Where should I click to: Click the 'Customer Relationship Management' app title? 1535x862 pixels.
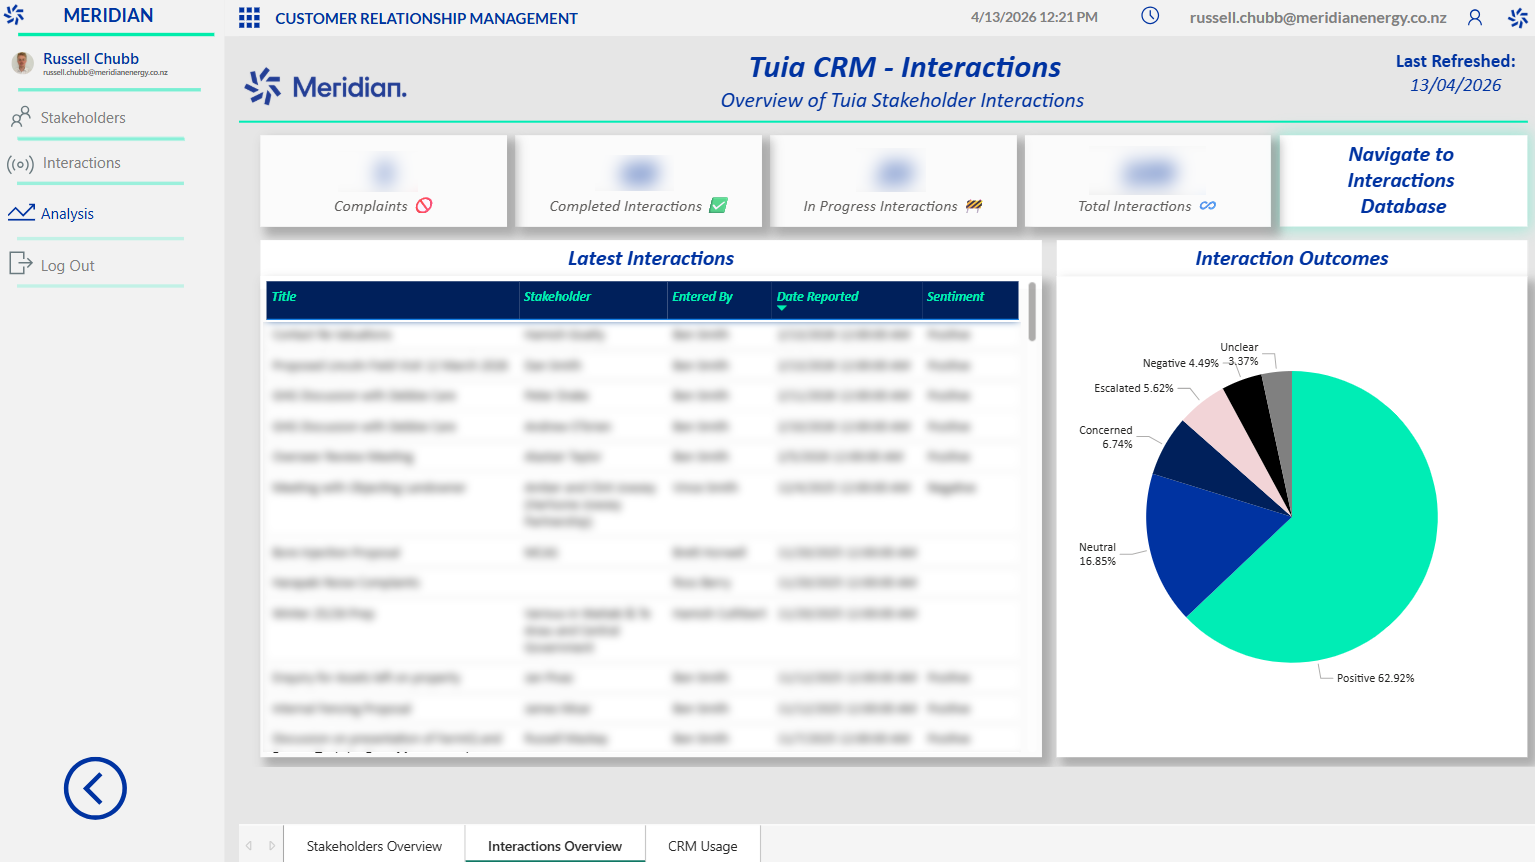click(x=426, y=18)
